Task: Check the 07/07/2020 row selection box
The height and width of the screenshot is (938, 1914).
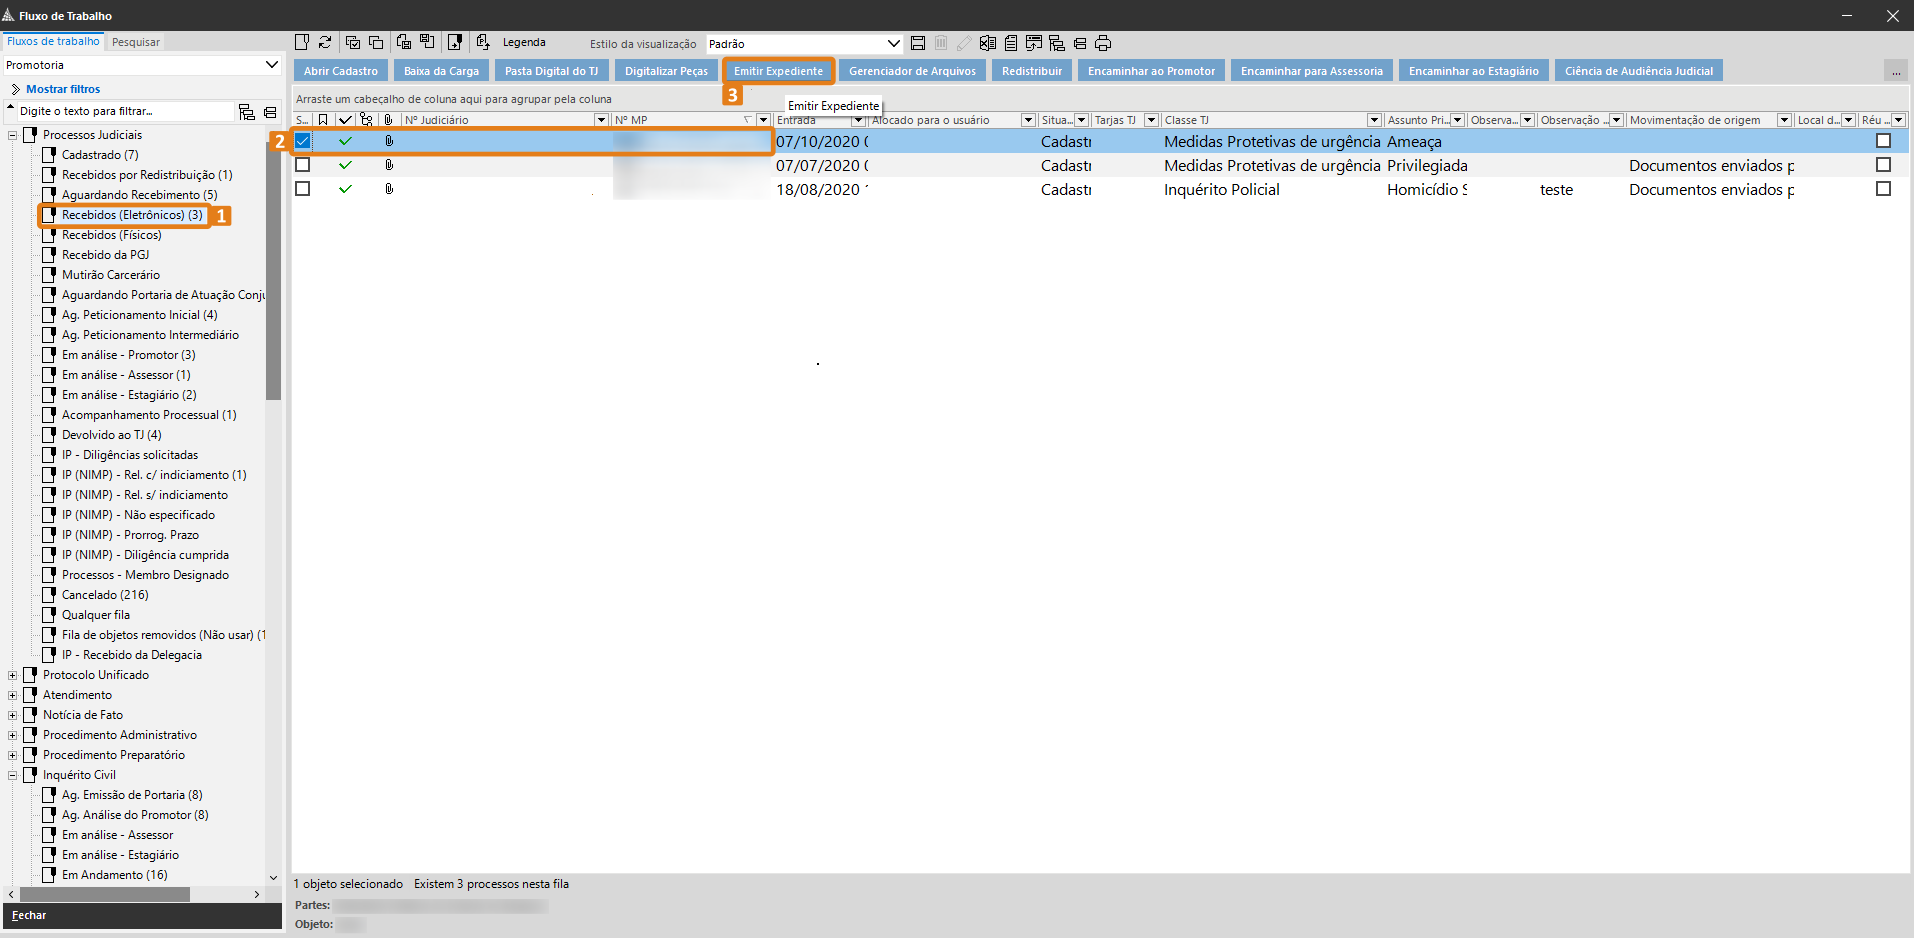Action: 303,165
